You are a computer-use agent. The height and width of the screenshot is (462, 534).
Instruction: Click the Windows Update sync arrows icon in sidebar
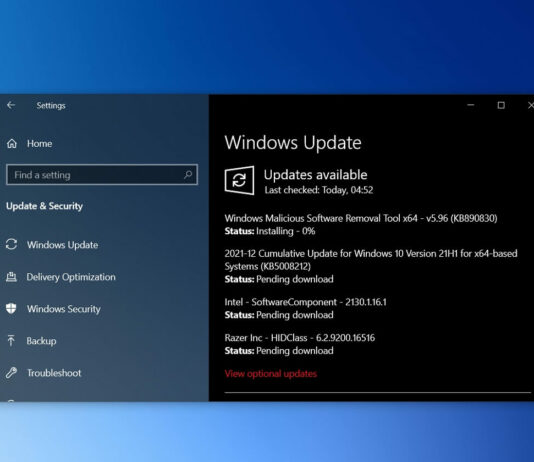tap(11, 244)
